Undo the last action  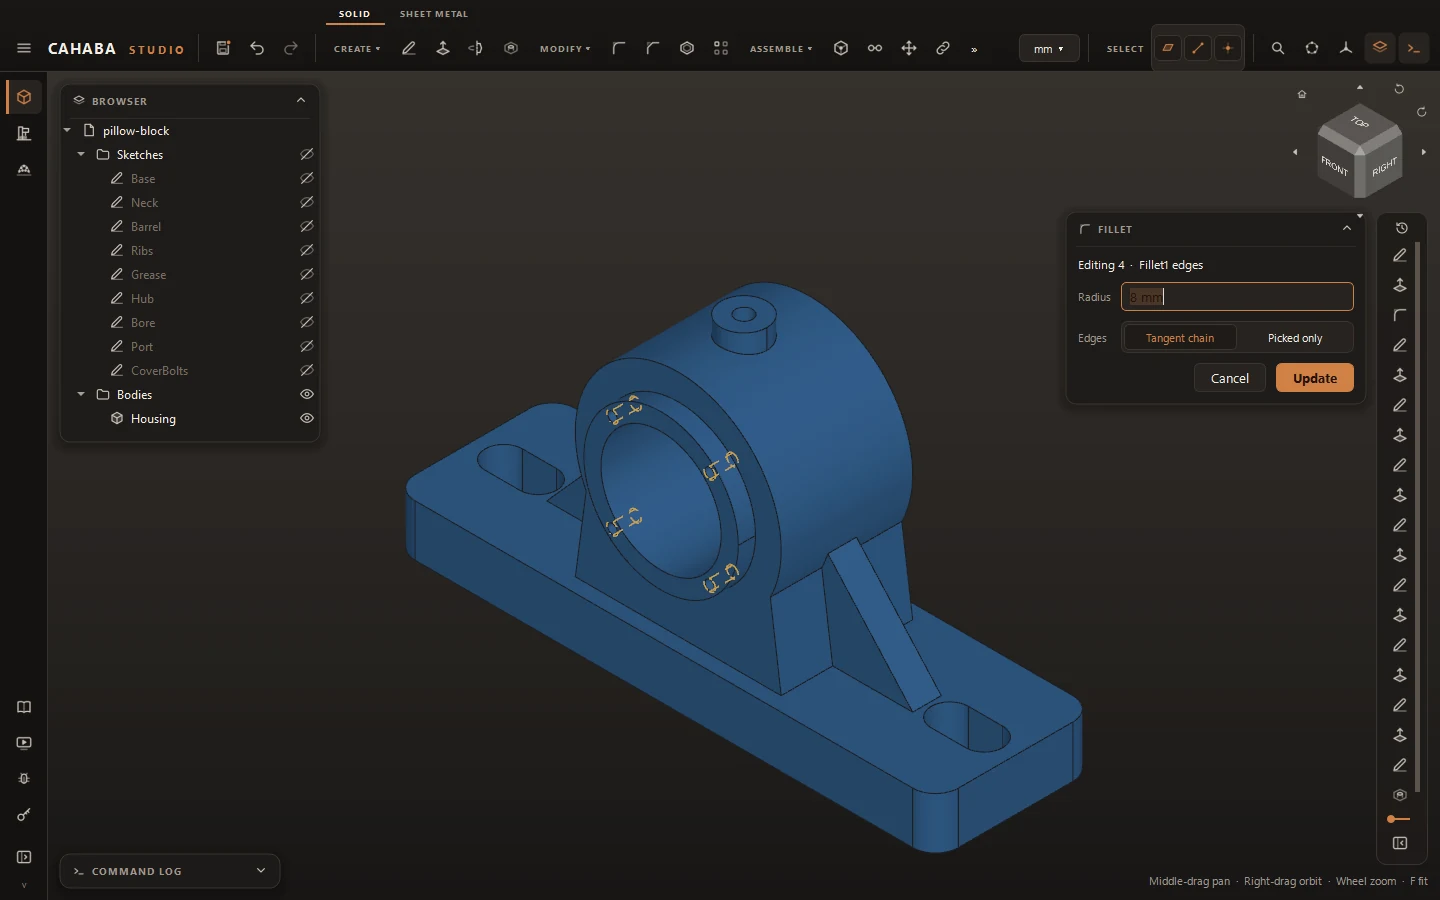click(x=257, y=48)
